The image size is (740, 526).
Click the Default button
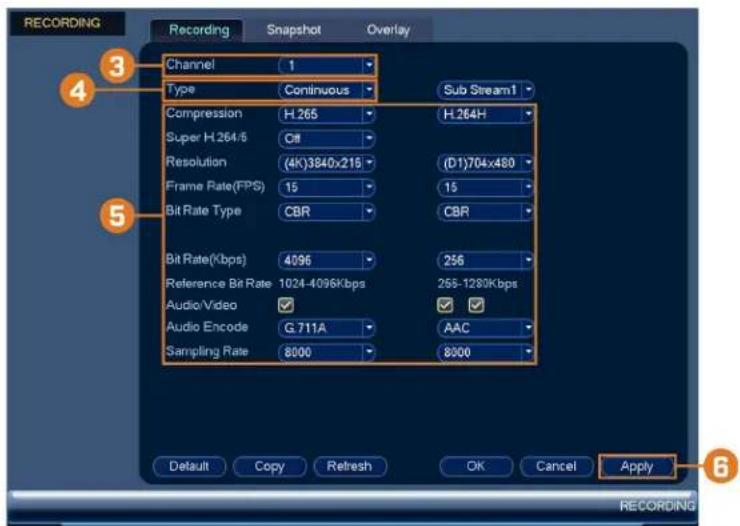[x=189, y=467]
